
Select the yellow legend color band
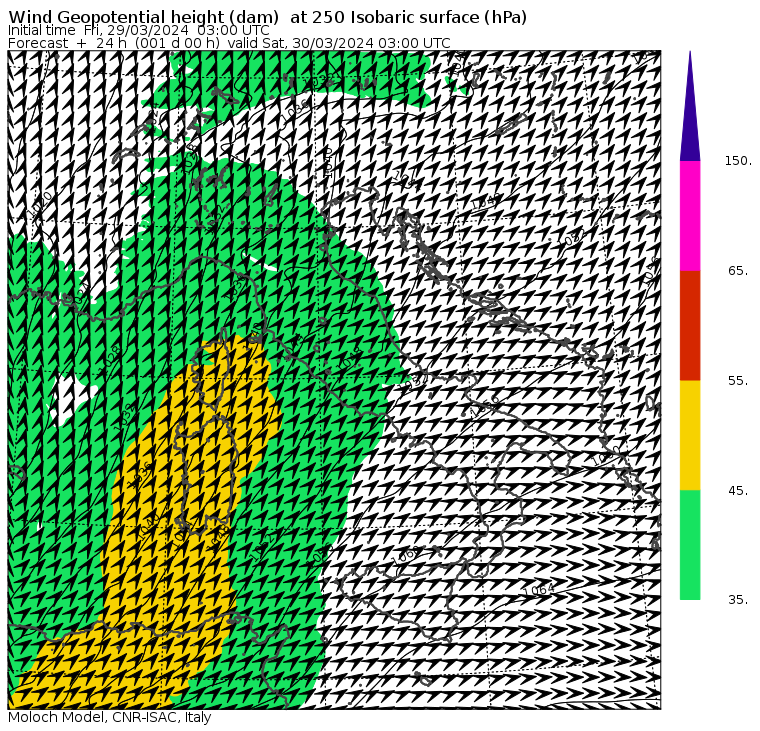(690, 435)
